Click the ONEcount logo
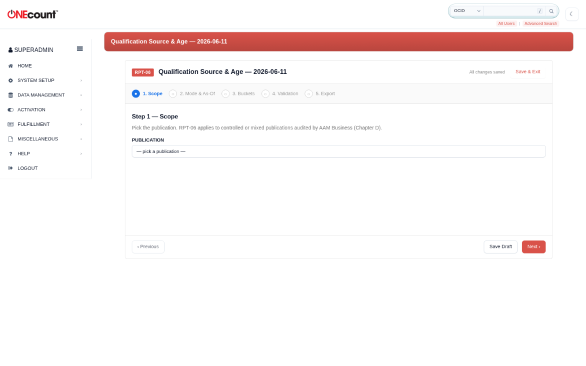This screenshot has height=366, width=586. 33,14
